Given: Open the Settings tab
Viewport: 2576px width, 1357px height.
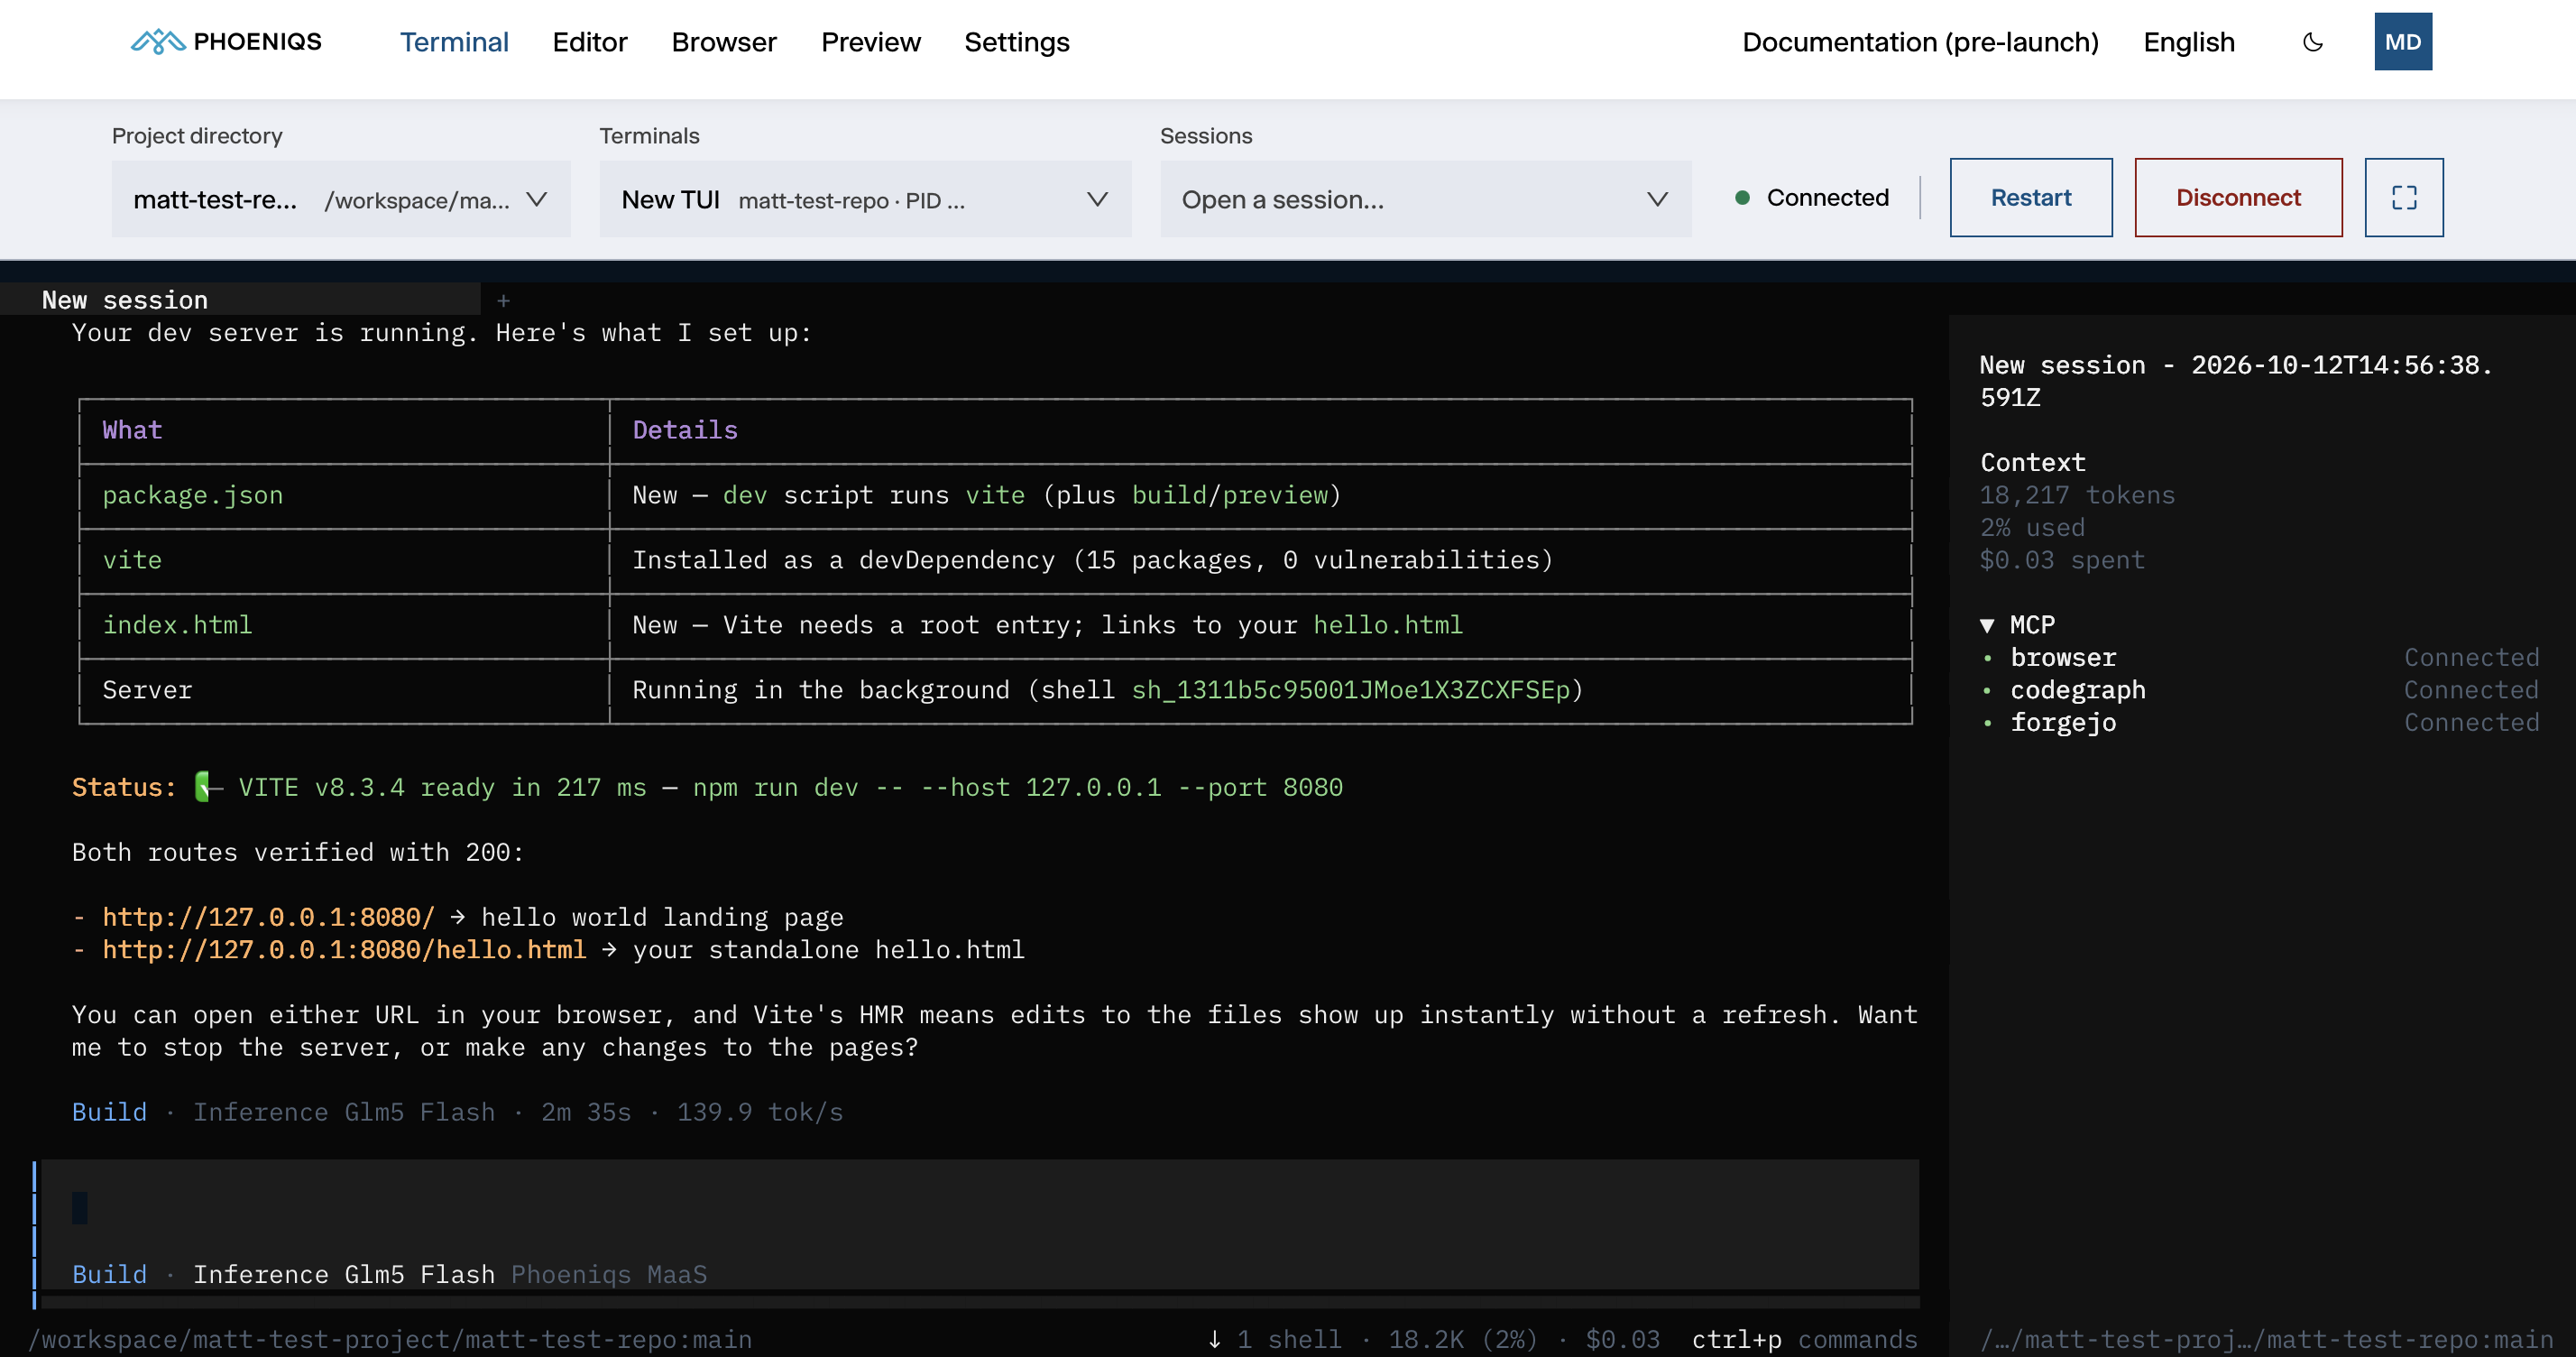Looking at the screenshot, I should pos(1016,42).
